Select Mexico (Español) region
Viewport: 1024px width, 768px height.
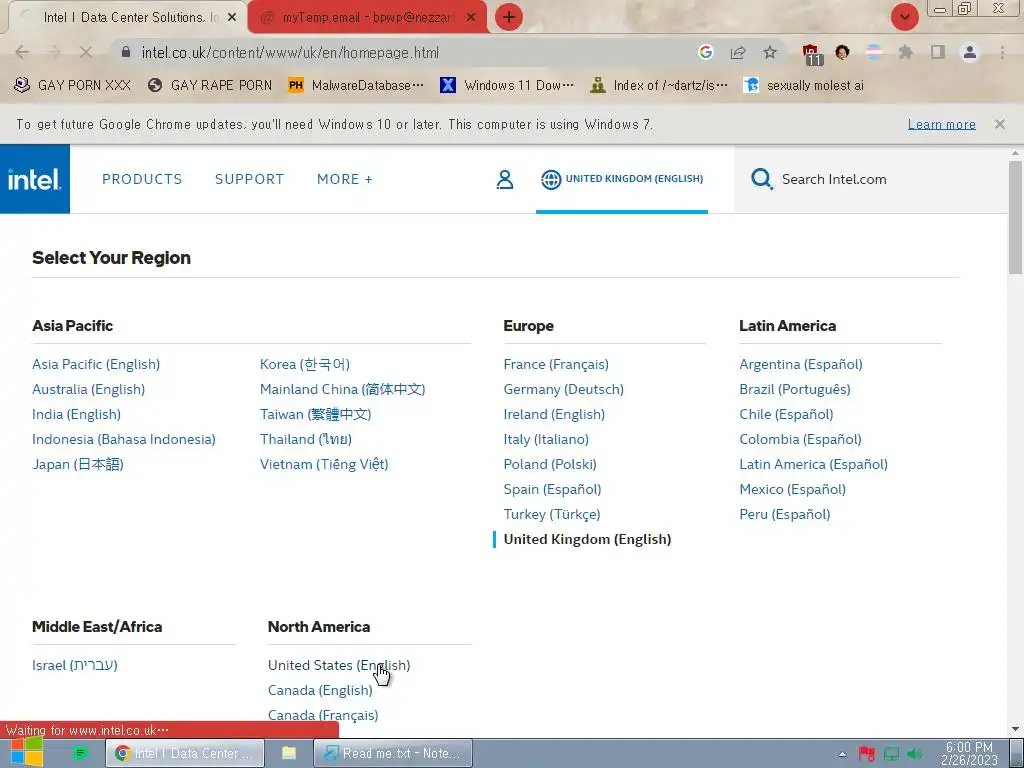(x=792, y=489)
